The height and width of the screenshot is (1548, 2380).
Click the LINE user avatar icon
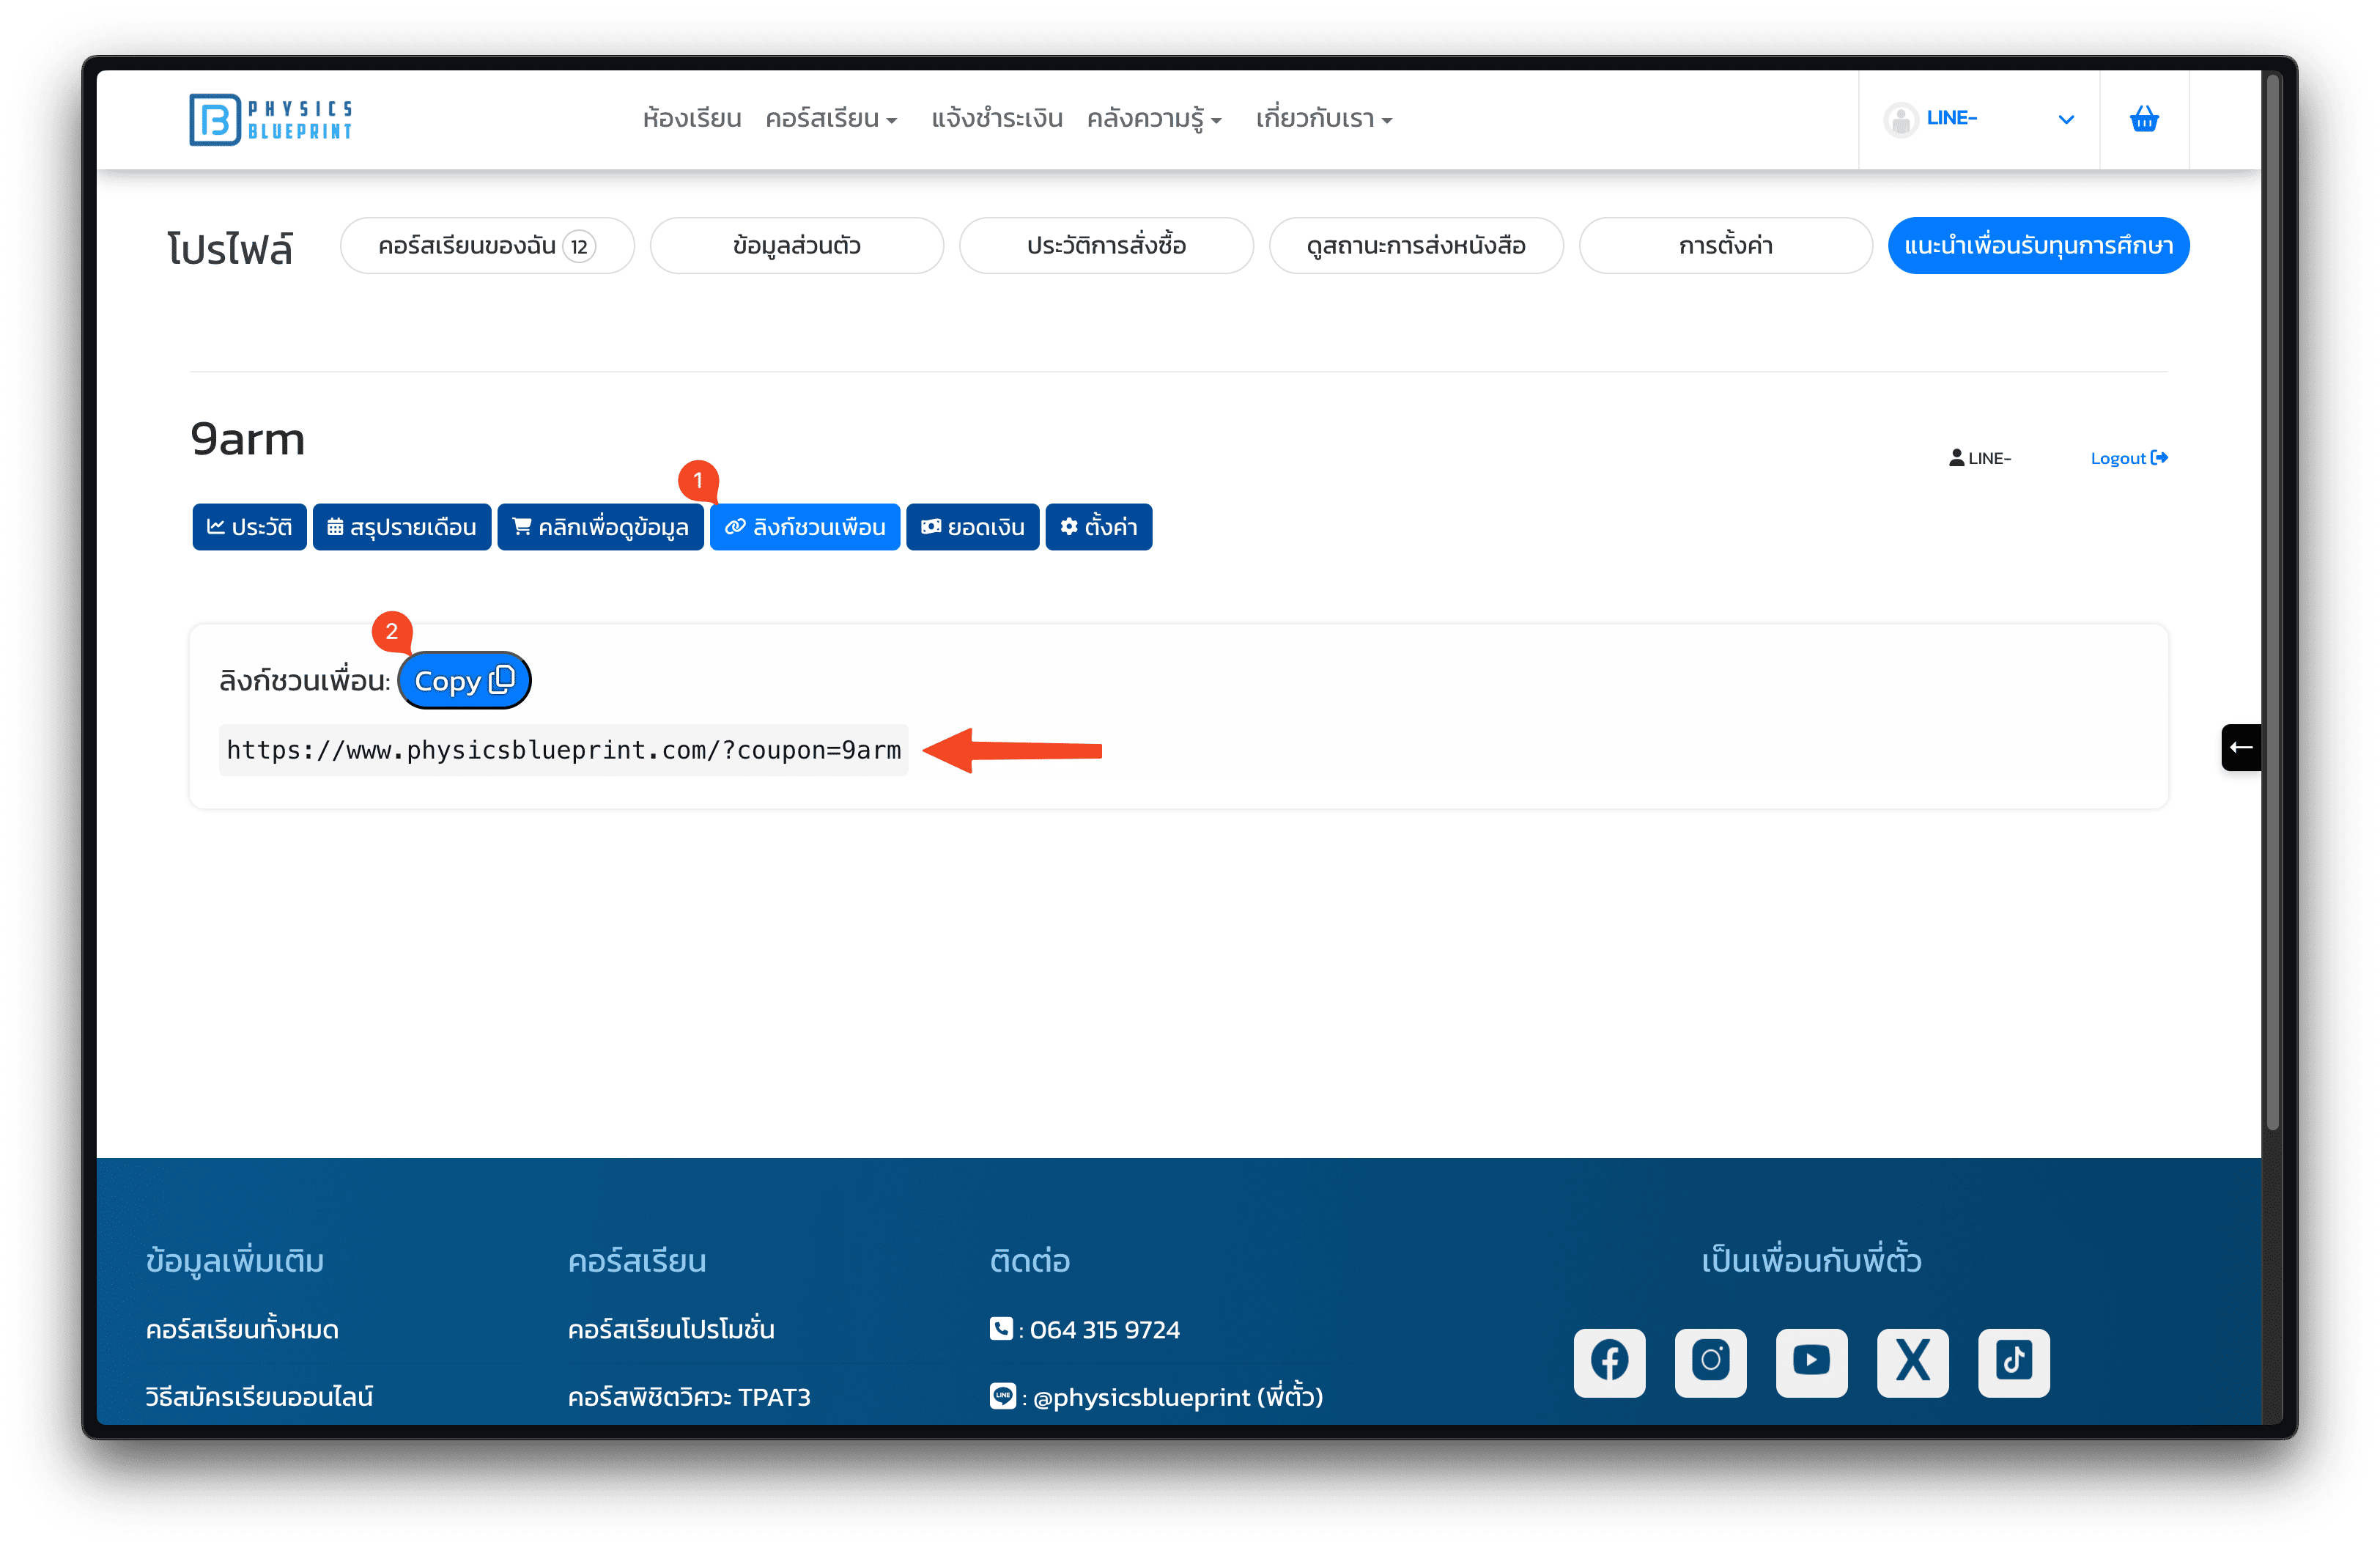(x=1900, y=119)
